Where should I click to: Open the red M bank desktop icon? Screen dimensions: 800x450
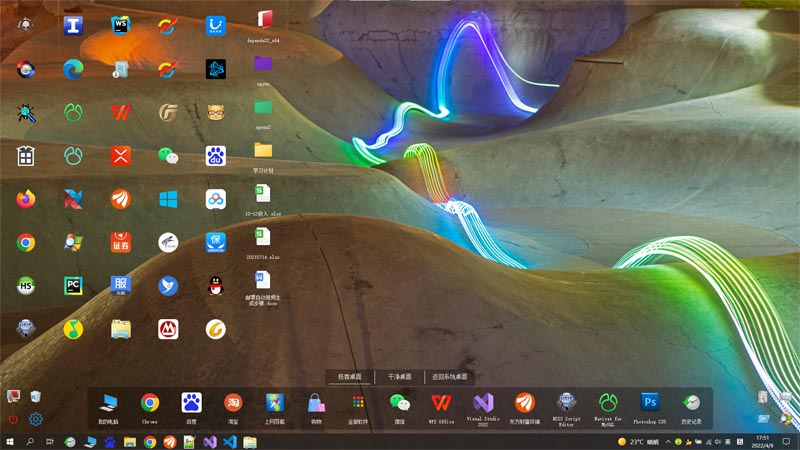coord(168,329)
